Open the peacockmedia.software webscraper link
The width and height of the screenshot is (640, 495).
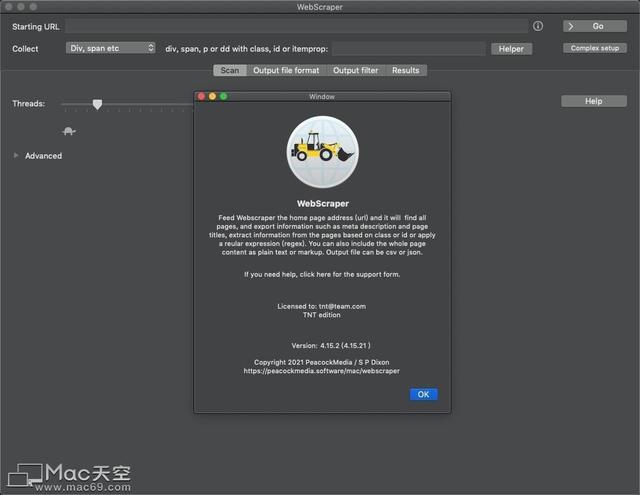click(322, 371)
